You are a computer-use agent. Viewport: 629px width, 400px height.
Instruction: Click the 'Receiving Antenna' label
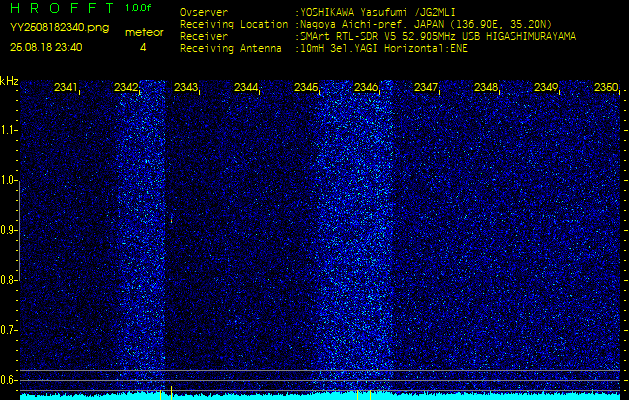pos(231,49)
